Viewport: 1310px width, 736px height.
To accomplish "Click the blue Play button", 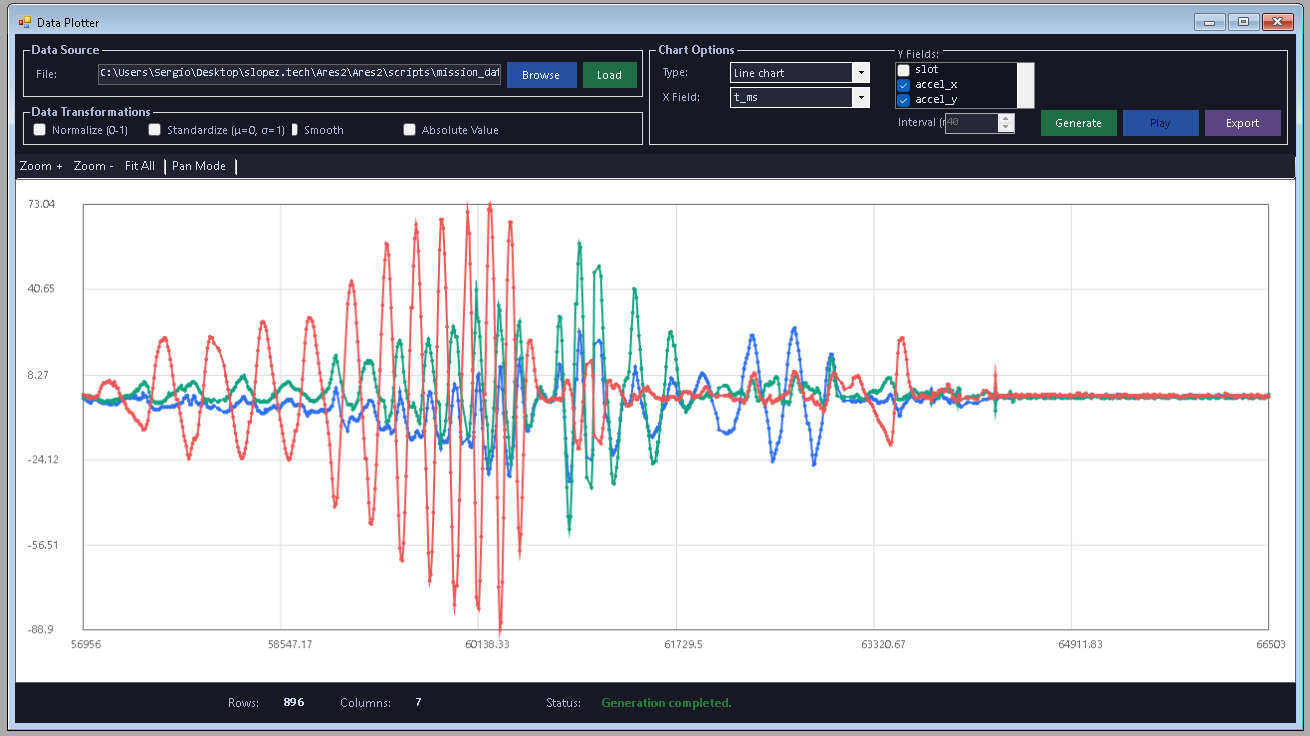I will tap(1161, 123).
